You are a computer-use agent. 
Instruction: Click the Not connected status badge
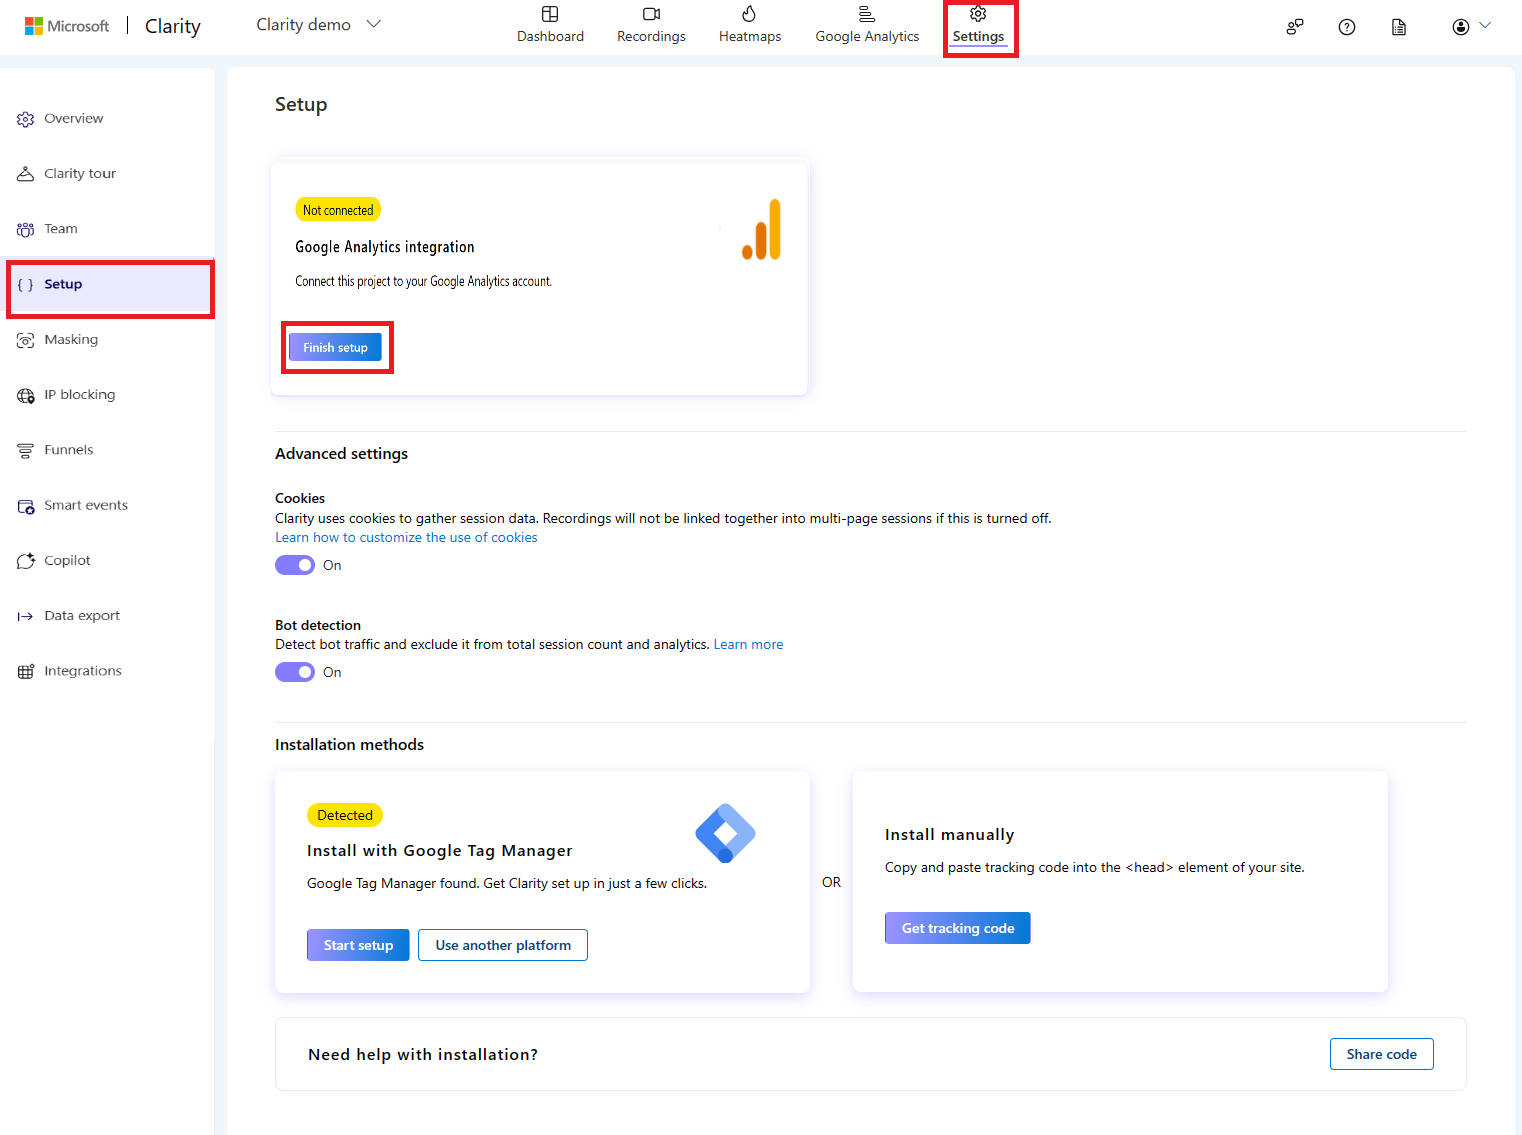click(338, 210)
